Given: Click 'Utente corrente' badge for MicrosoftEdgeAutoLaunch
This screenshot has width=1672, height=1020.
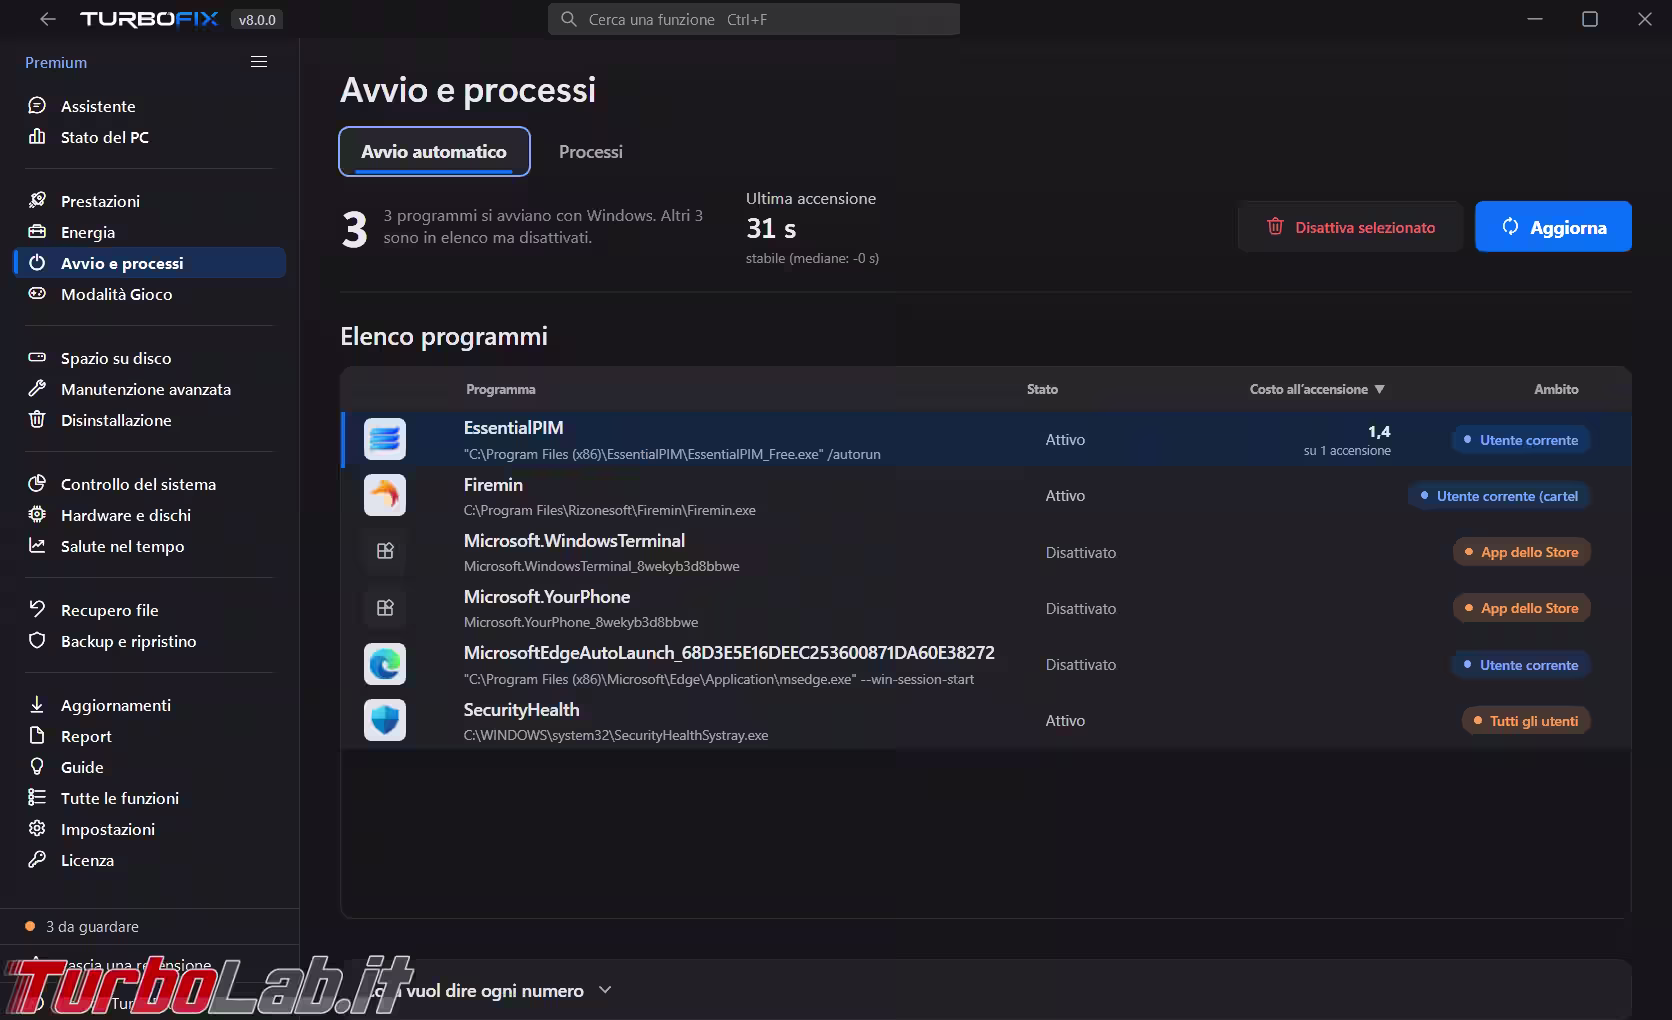Looking at the screenshot, I should (1520, 665).
